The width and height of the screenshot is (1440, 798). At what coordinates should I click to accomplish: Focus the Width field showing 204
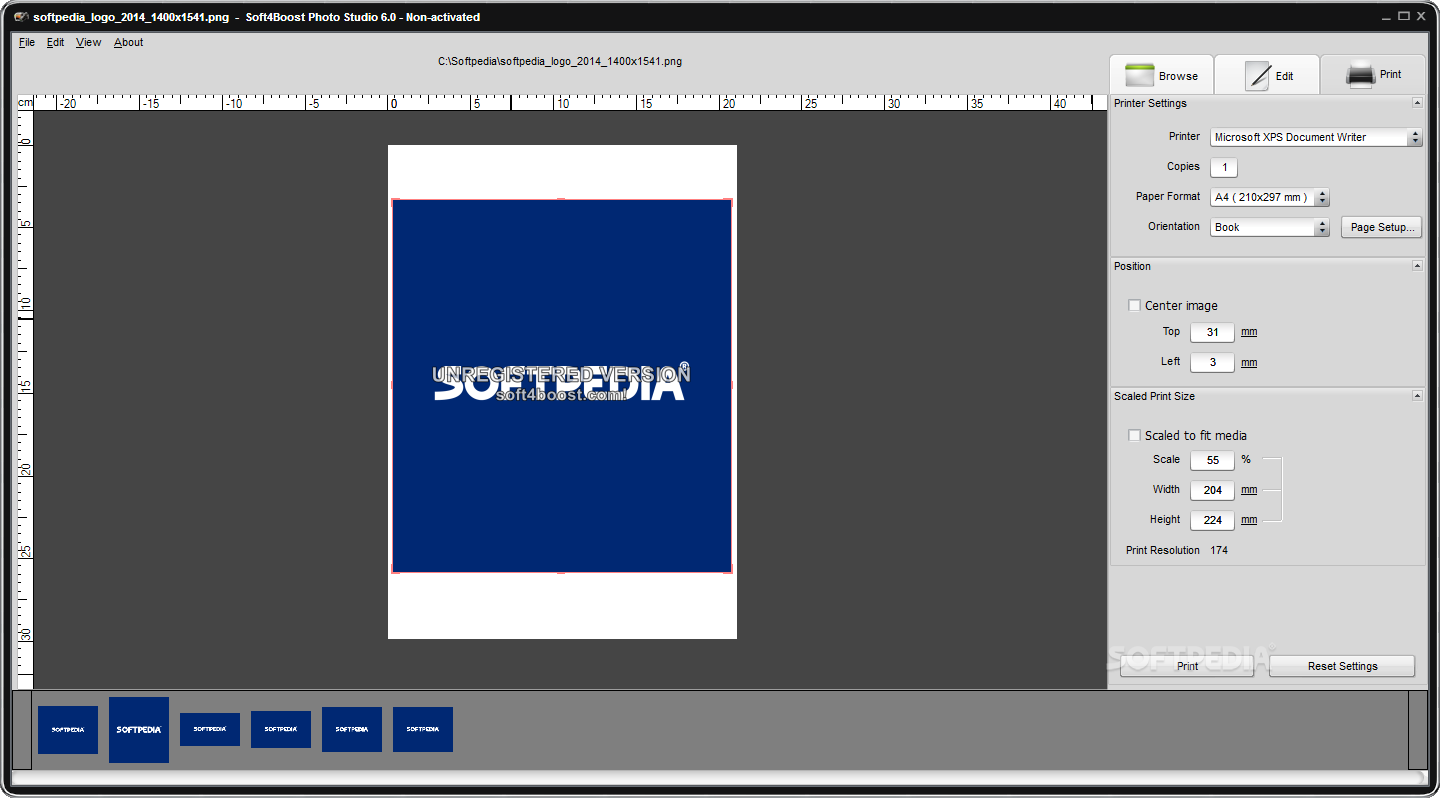click(x=1212, y=490)
